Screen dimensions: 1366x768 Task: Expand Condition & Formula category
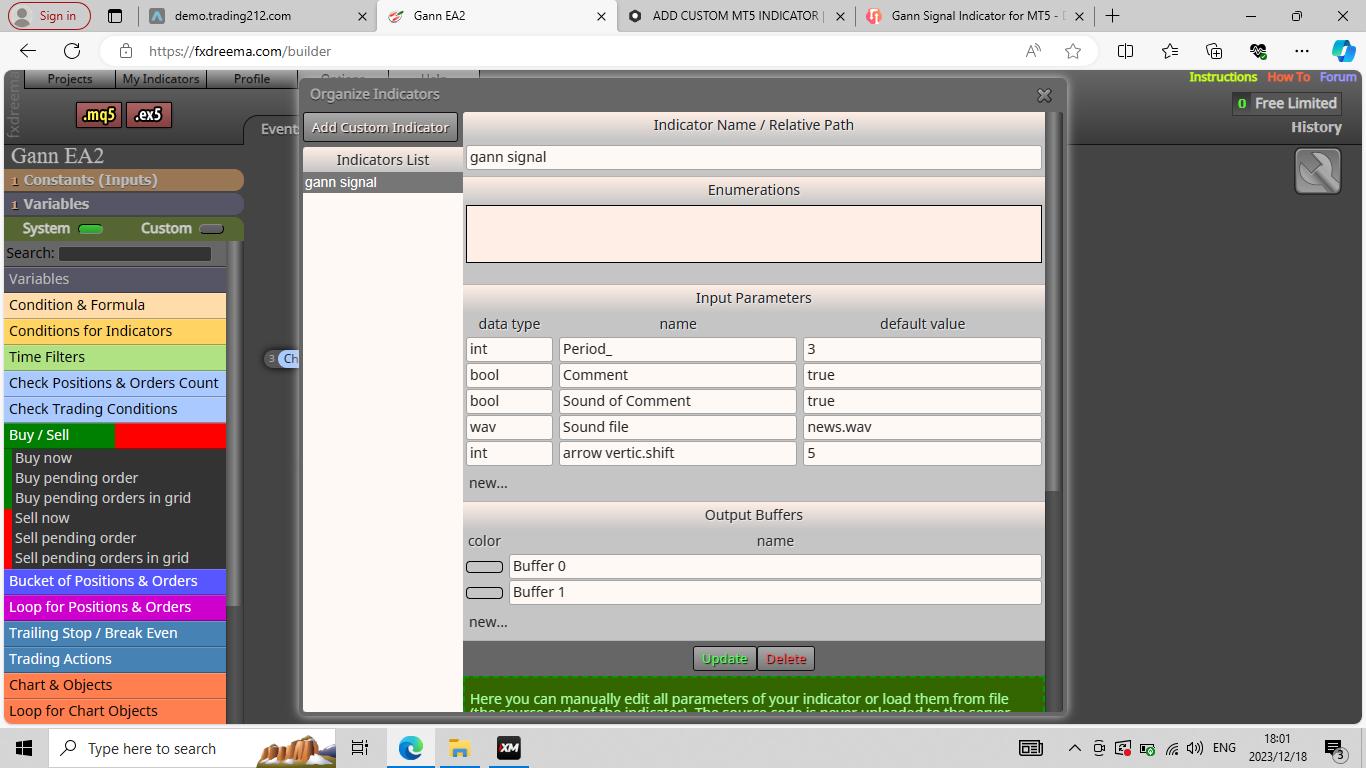point(115,305)
